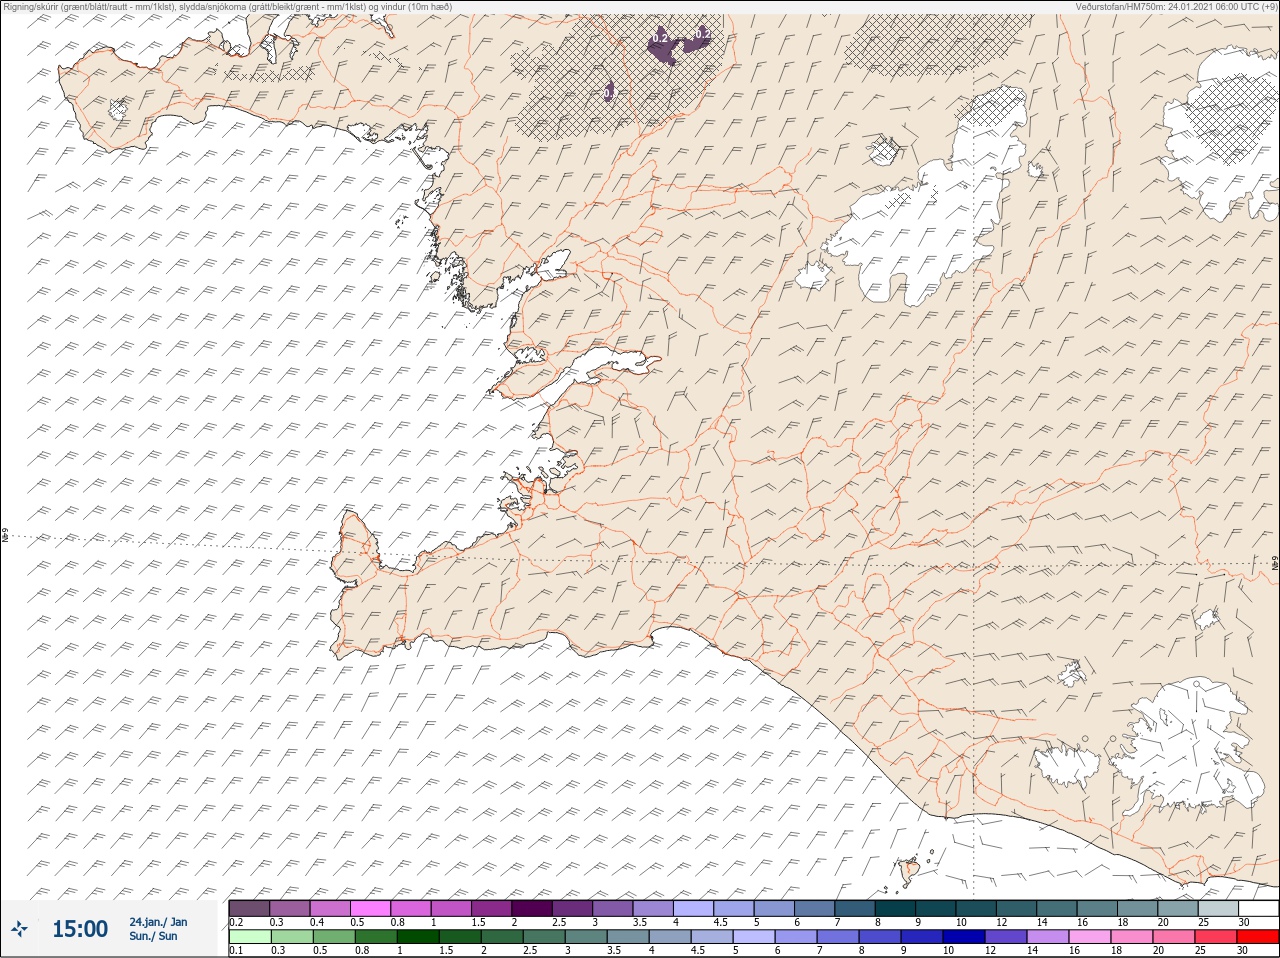
Task: Click the 15:00 forecast time
Action: [80, 929]
